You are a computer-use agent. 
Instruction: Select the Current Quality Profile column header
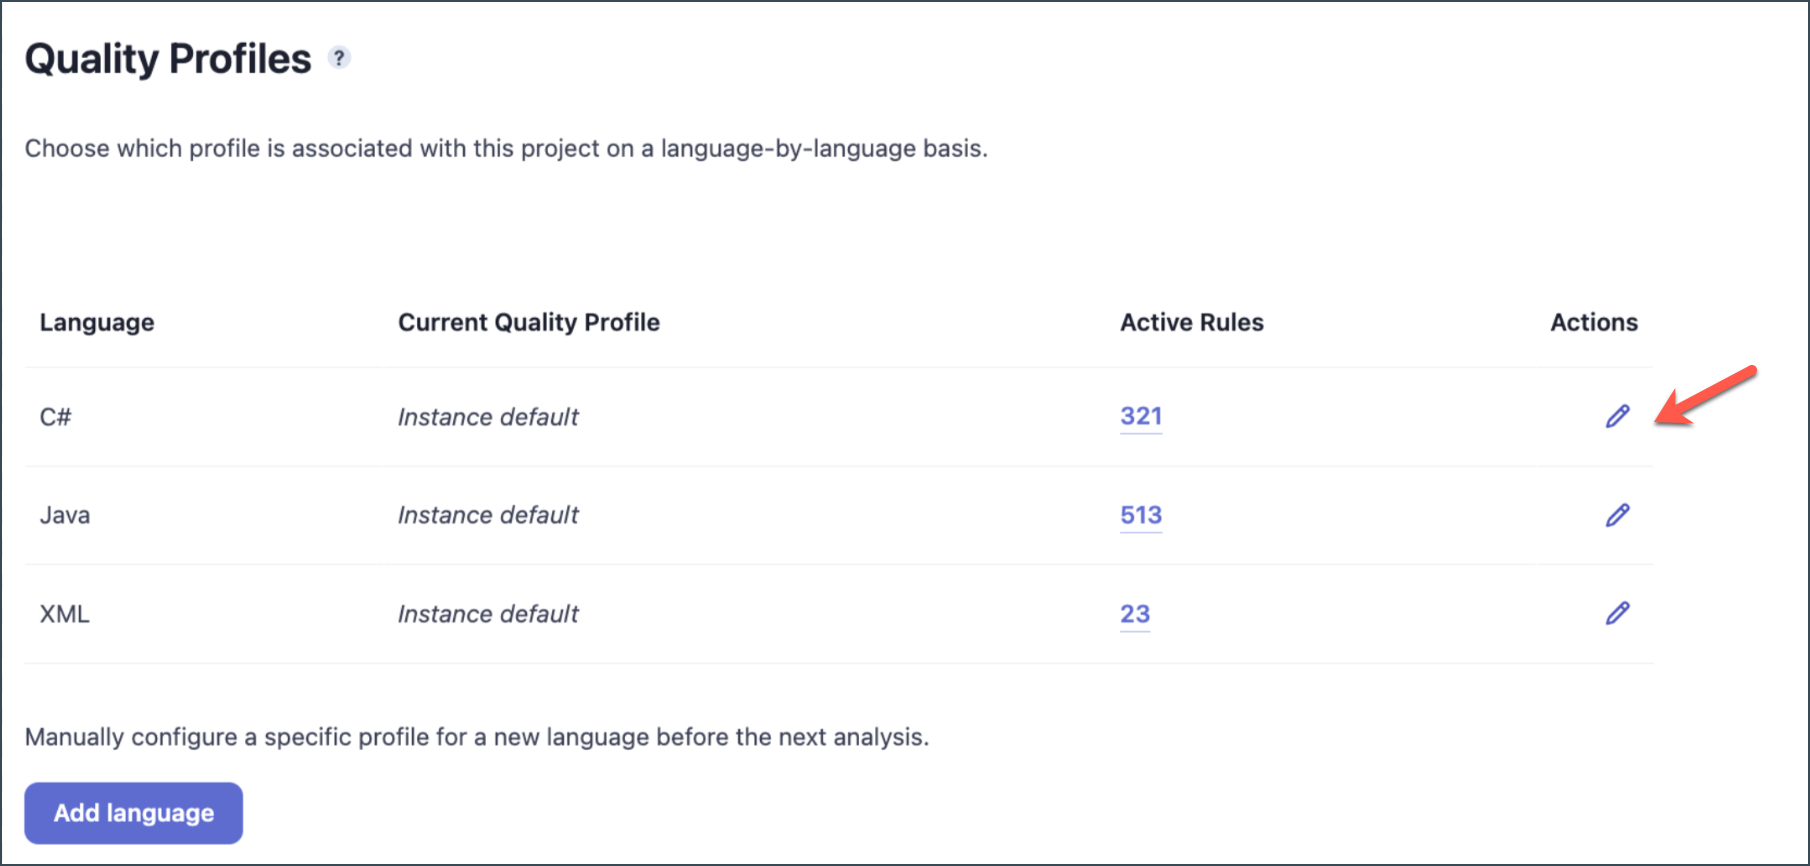click(x=528, y=322)
